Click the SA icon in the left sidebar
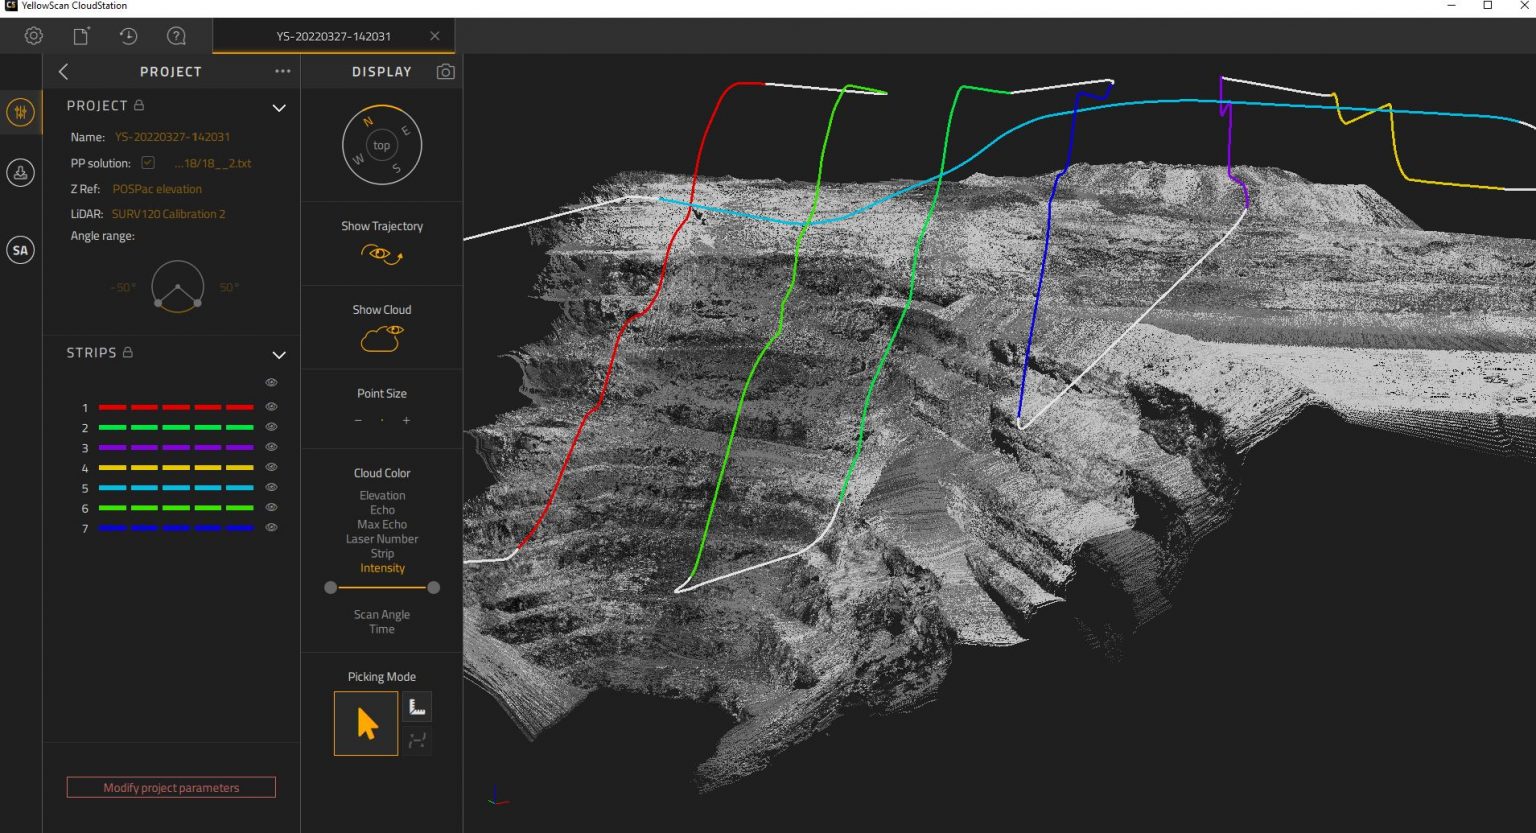1536x833 pixels. [x=20, y=250]
